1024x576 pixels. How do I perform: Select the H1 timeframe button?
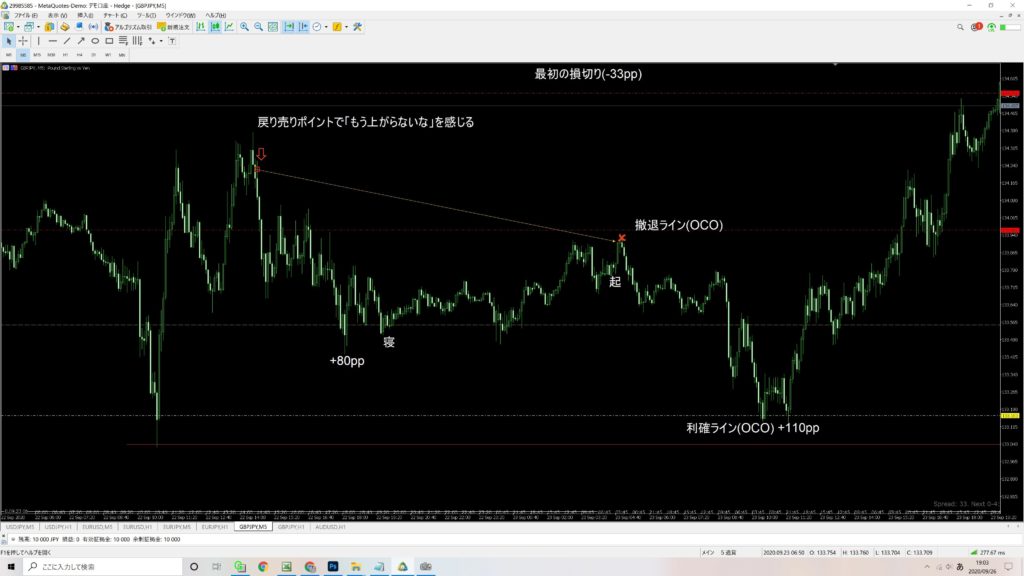[x=65, y=55]
